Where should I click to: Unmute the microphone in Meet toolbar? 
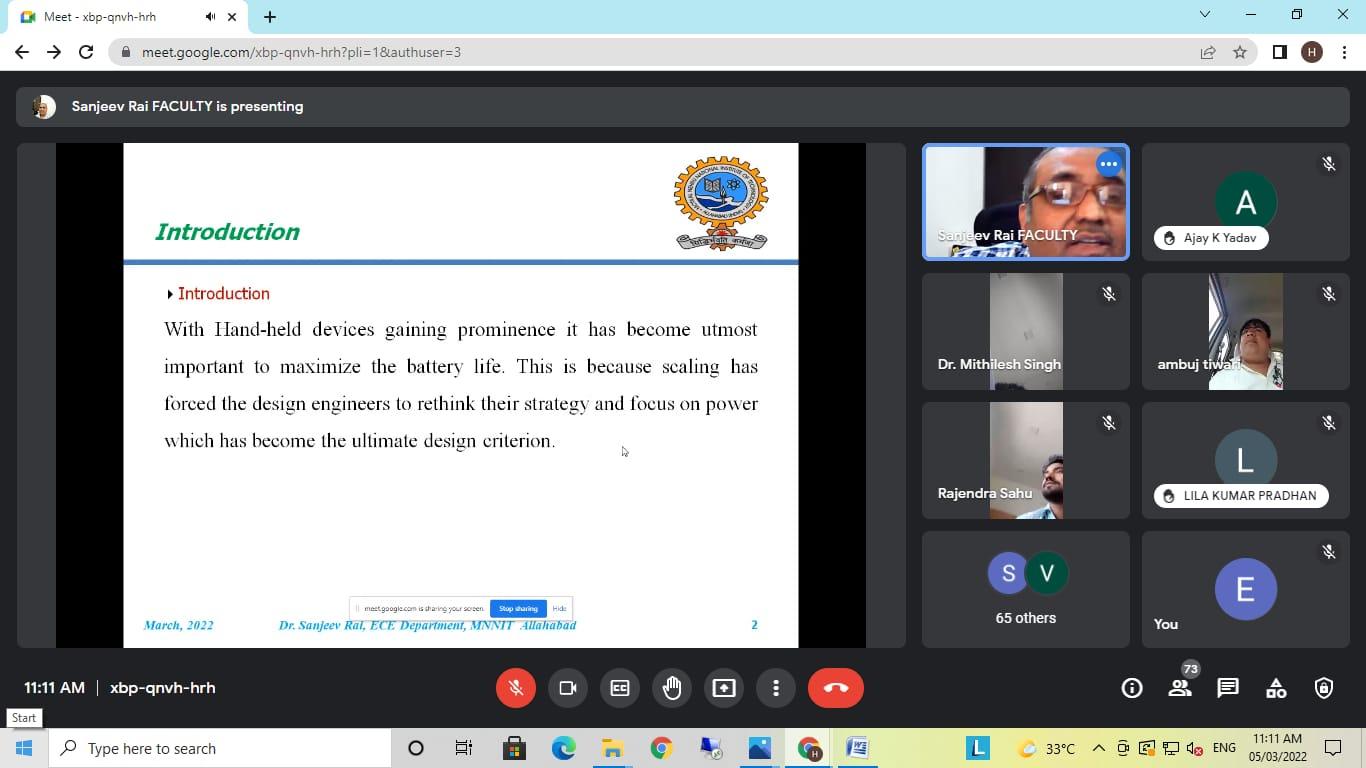(516, 688)
